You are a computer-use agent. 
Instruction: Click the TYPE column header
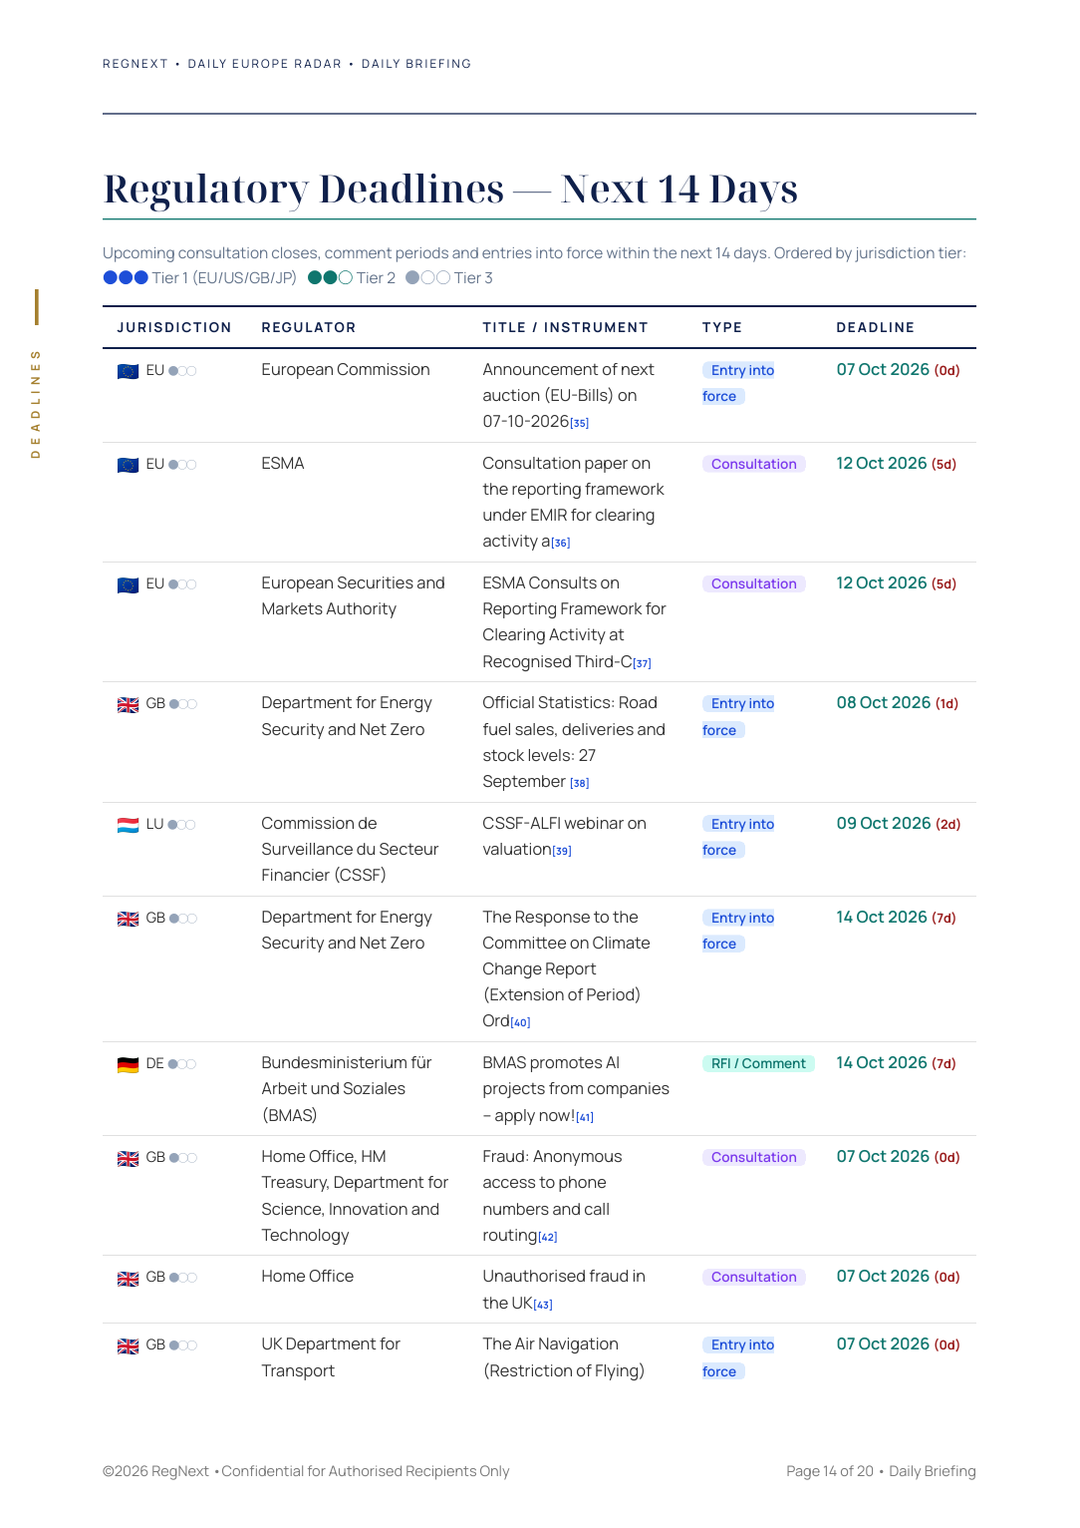[x=722, y=327]
